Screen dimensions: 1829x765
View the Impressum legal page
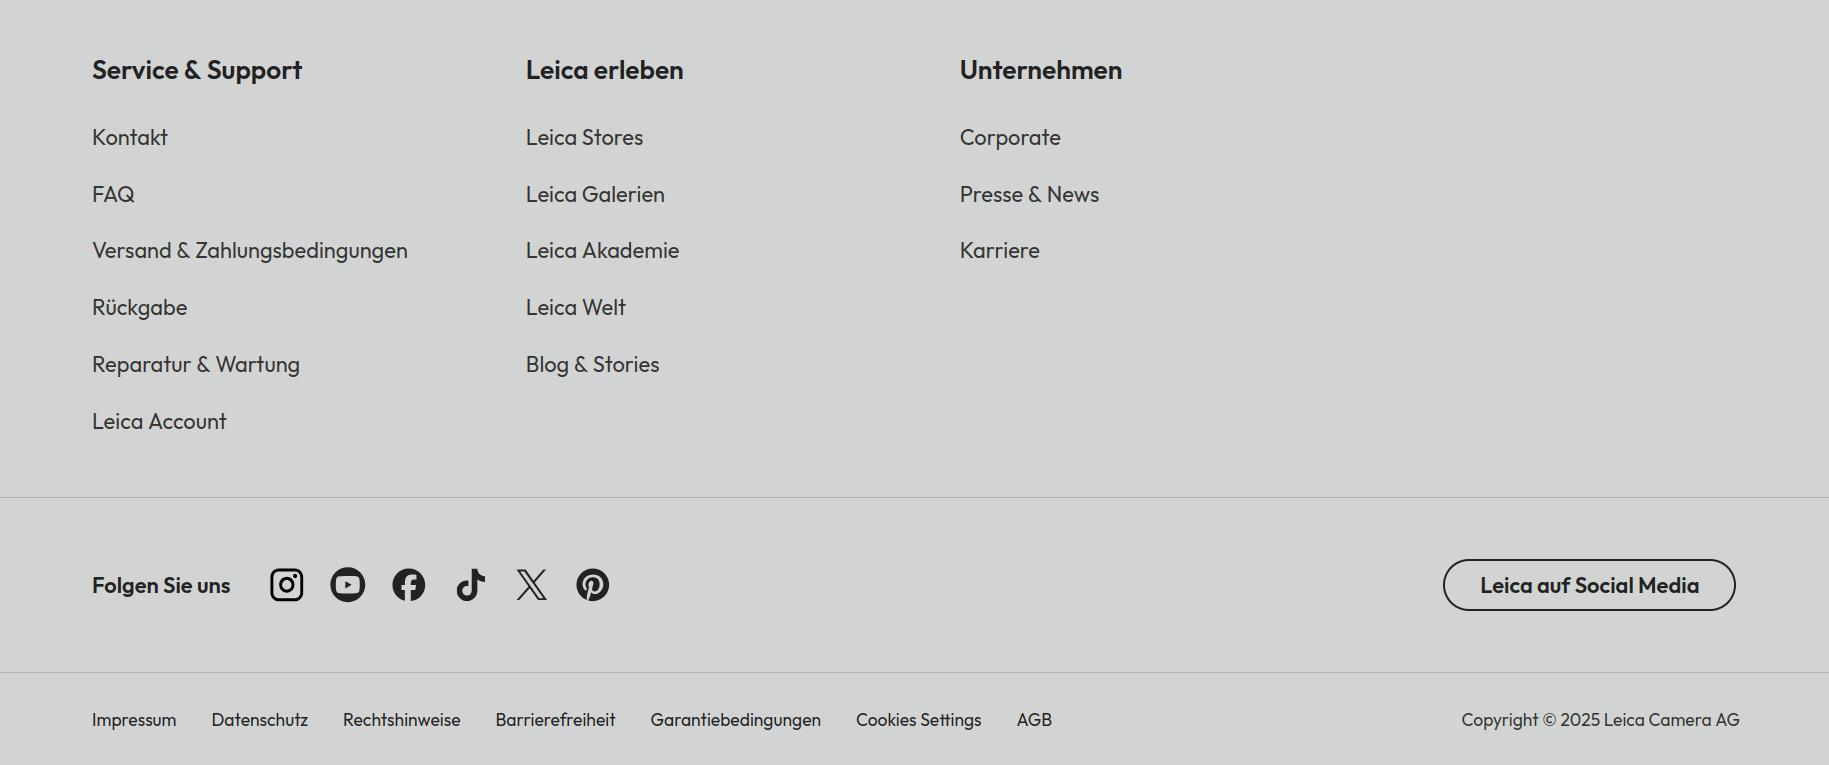[x=134, y=720]
